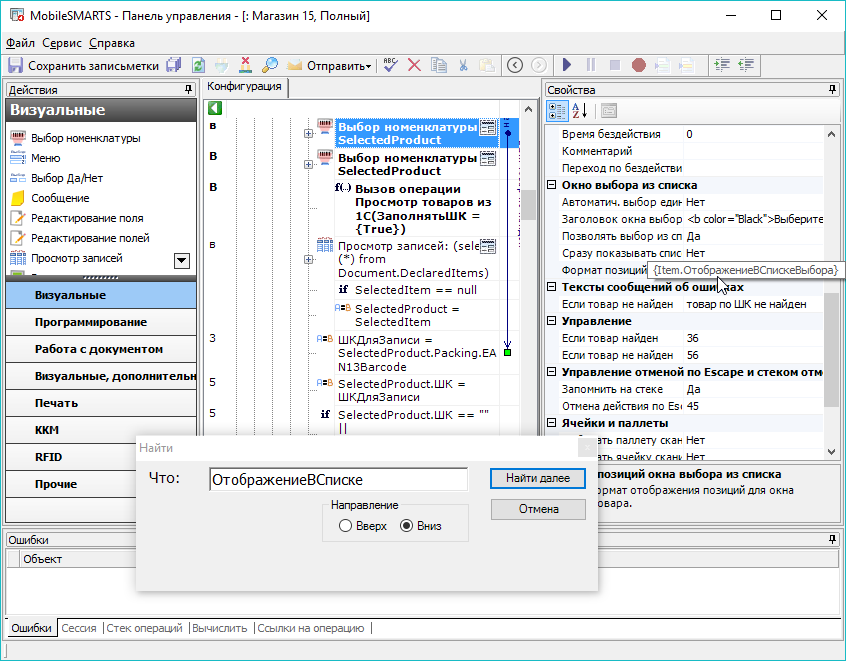
Task: Click the scissors cut icon
Action: (463, 65)
